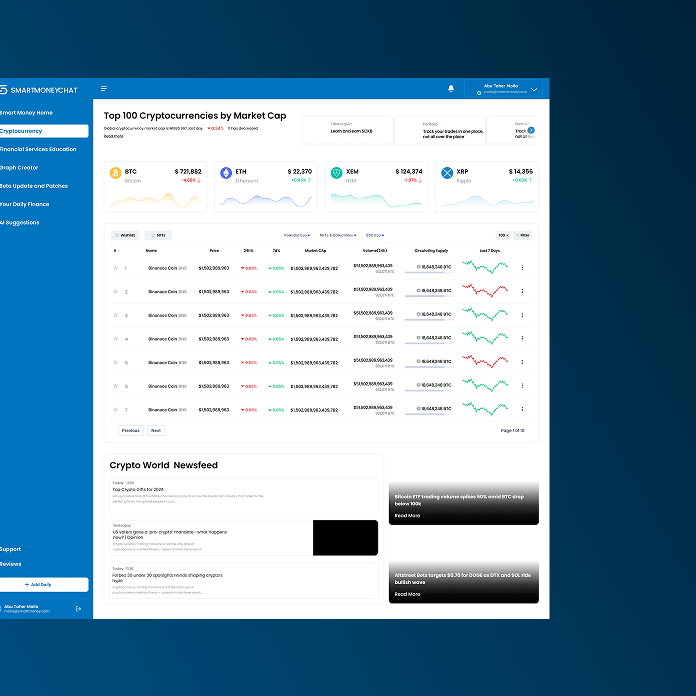
Task: Advance promo cards with the round arrow
Action: click(x=531, y=130)
